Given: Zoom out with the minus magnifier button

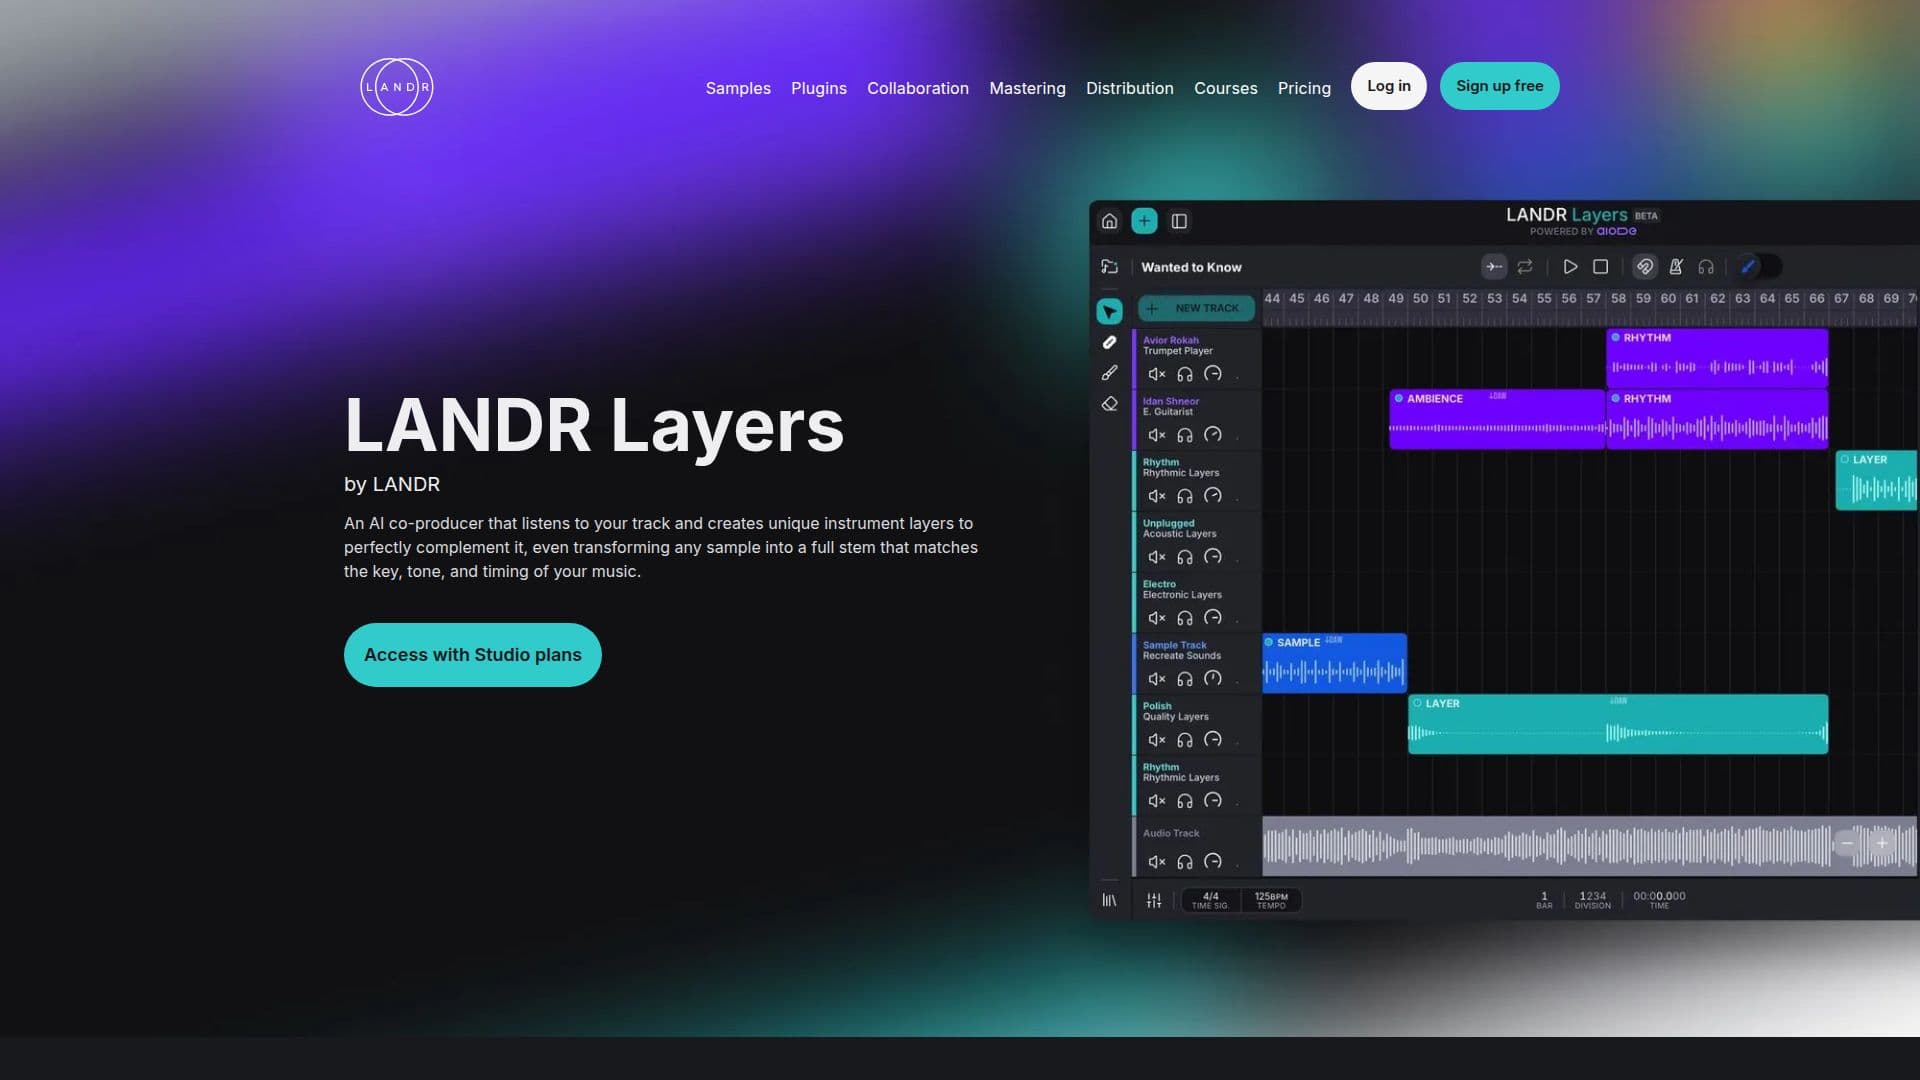Looking at the screenshot, I should click(x=1847, y=843).
